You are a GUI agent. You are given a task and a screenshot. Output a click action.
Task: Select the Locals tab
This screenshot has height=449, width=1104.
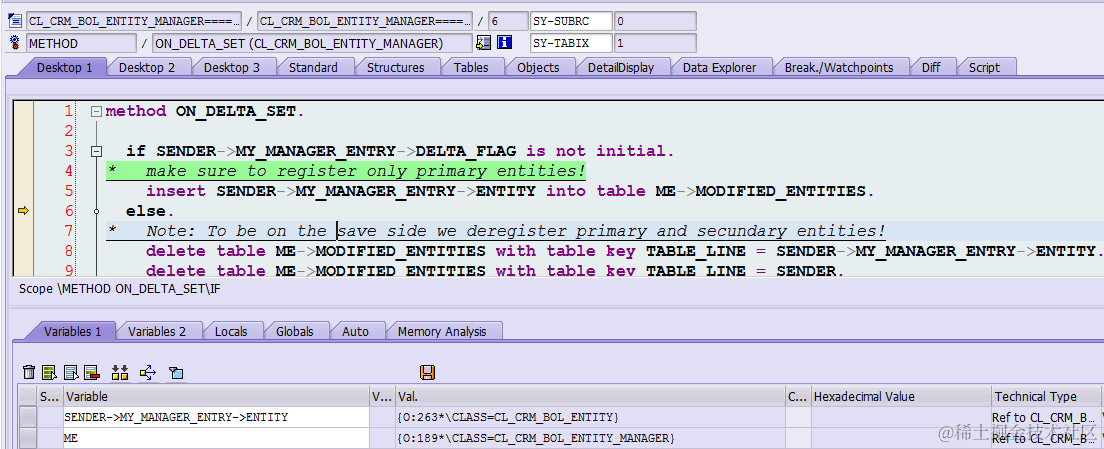(x=231, y=331)
